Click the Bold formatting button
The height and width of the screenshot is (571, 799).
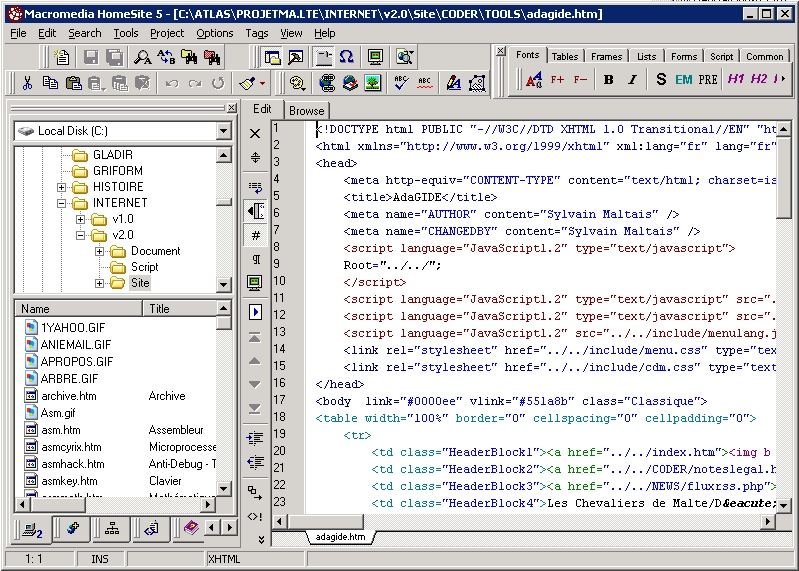(608, 80)
